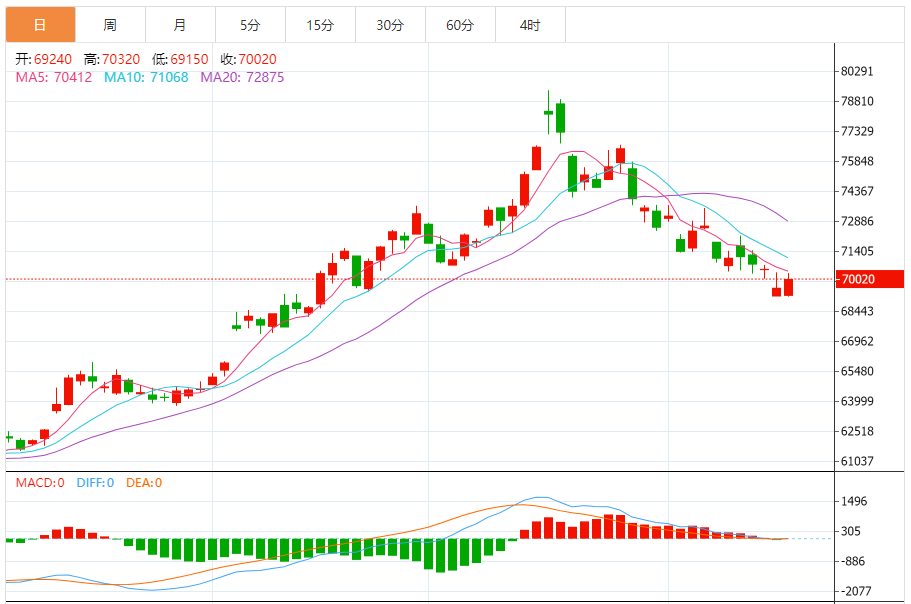911x604 pixels.
Task: Click the -2077 MACD axis label
Action: tap(856, 591)
